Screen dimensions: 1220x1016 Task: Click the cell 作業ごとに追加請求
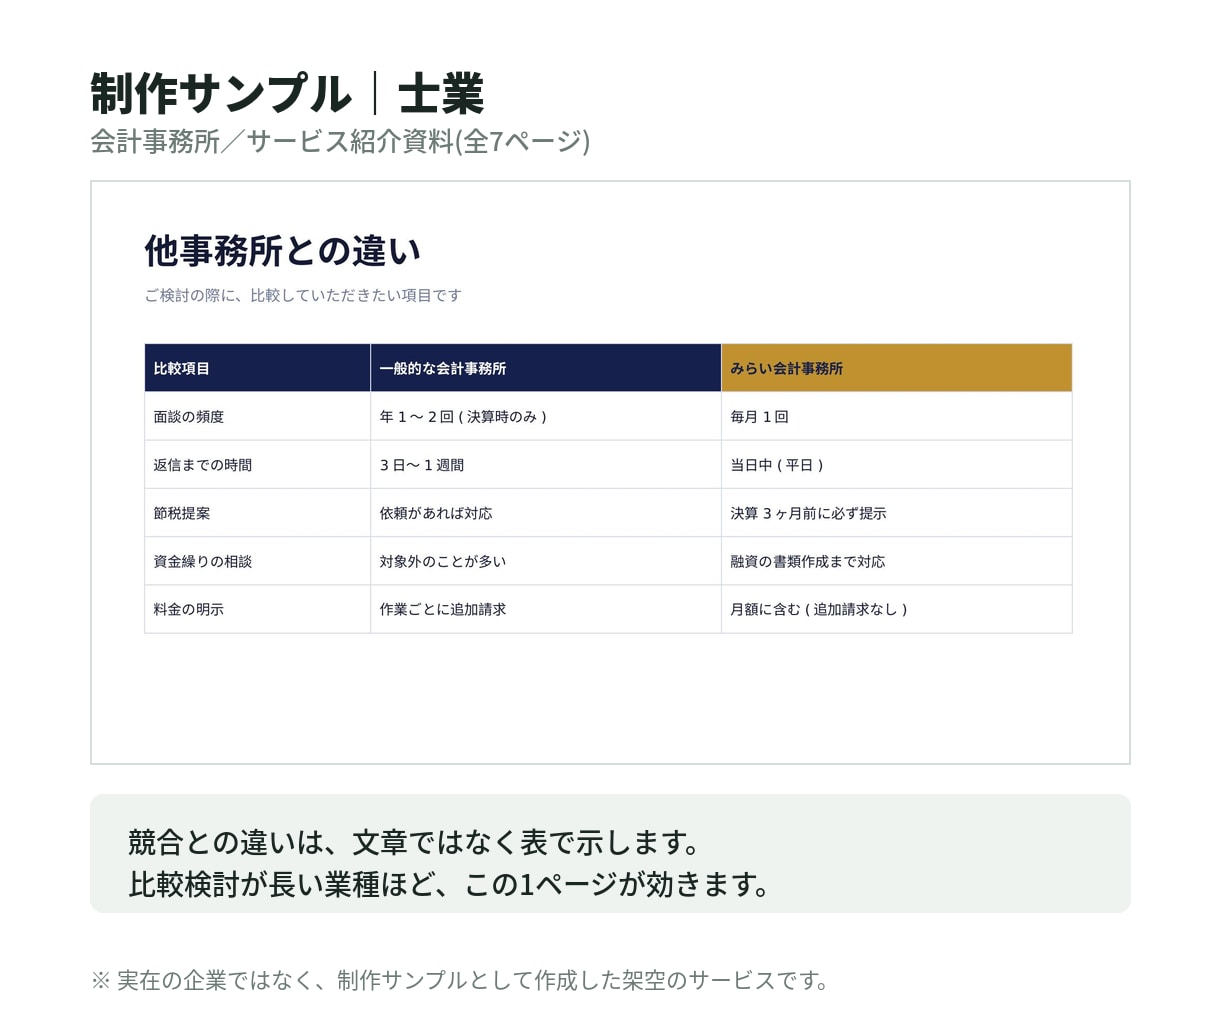coord(546,609)
